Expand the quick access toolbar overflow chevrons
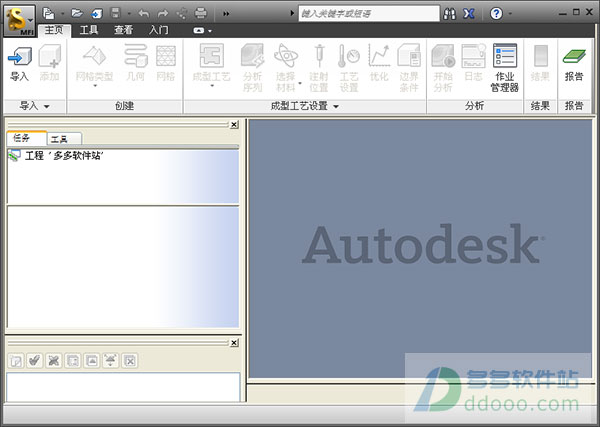This screenshot has width=600, height=427. point(226,14)
